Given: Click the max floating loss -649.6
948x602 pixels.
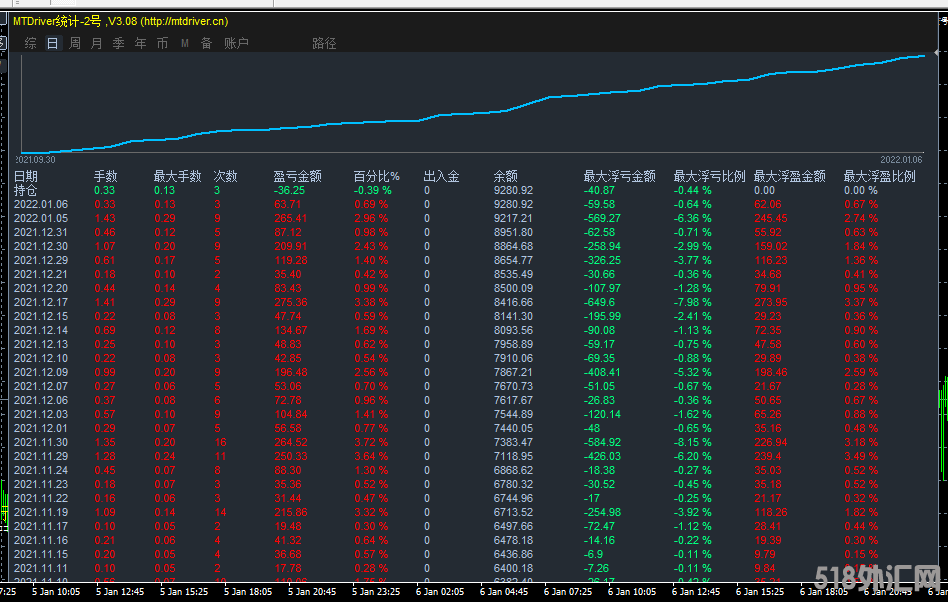Looking at the screenshot, I should point(599,302).
